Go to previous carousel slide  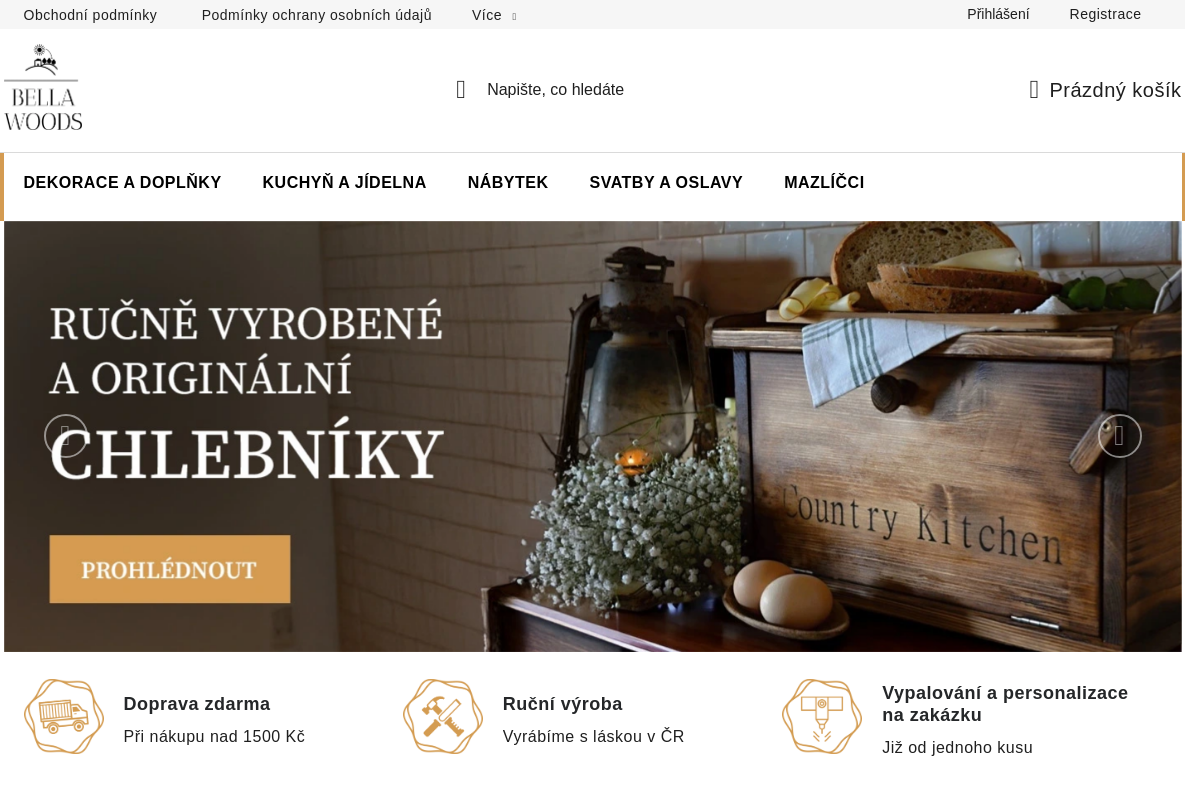point(66,436)
